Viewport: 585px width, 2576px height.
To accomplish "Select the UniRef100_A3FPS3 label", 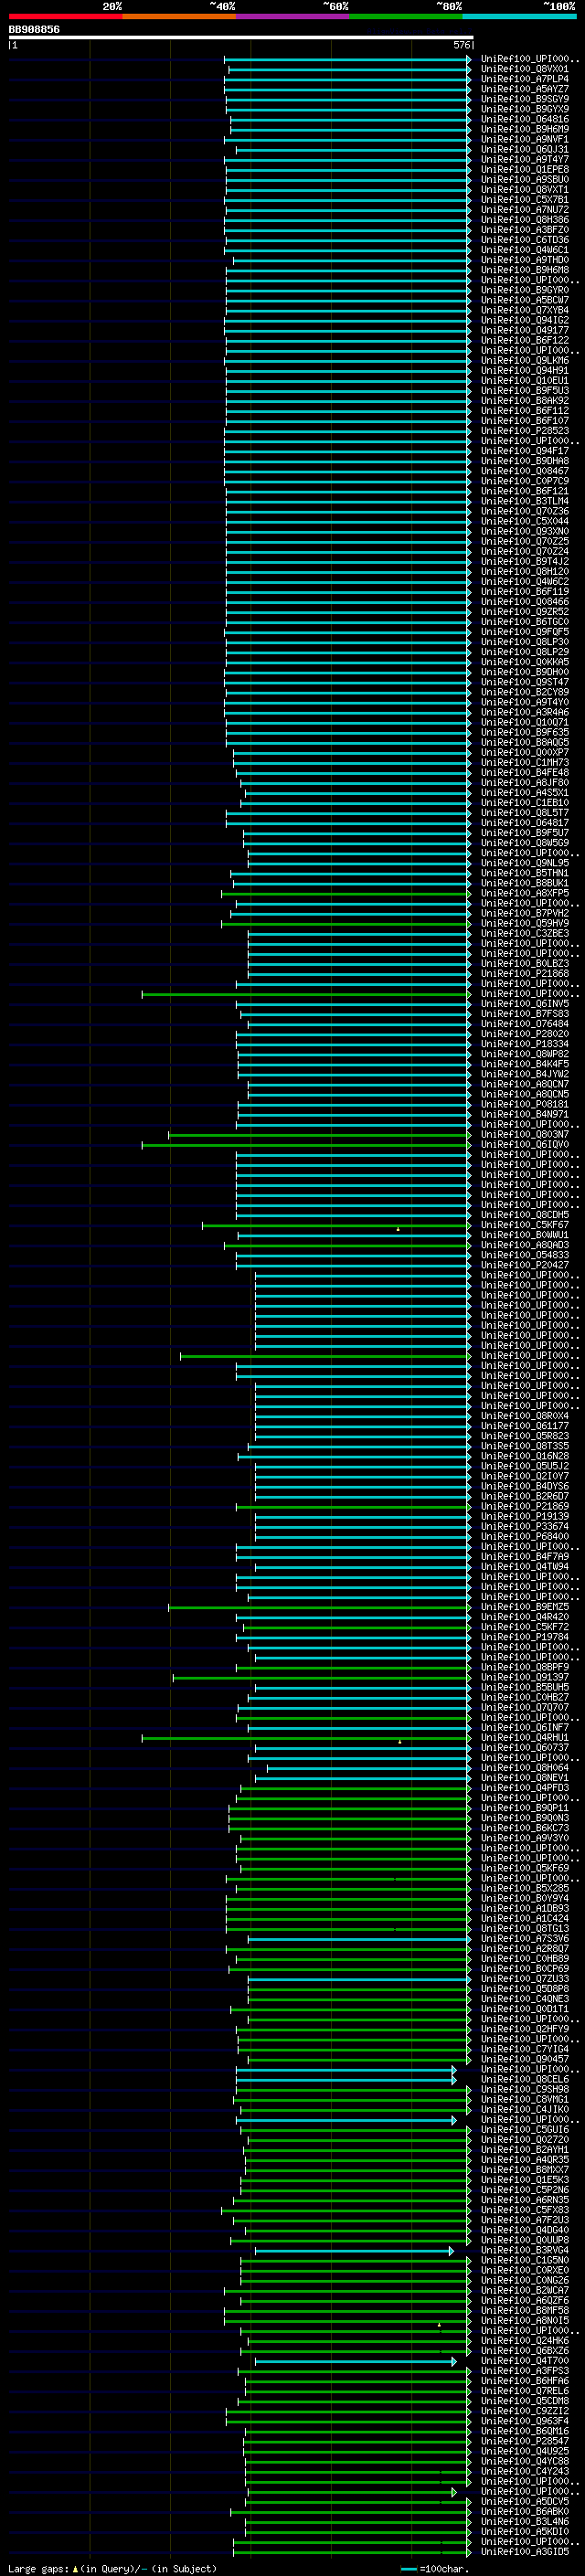I will [525, 2371].
